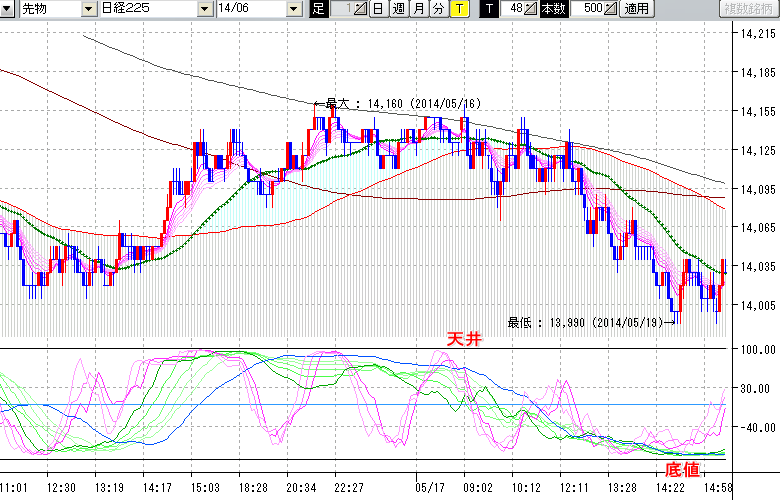Select the 日 (daily) candle interval button
The width and height of the screenshot is (780, 500).
[378, 9]
